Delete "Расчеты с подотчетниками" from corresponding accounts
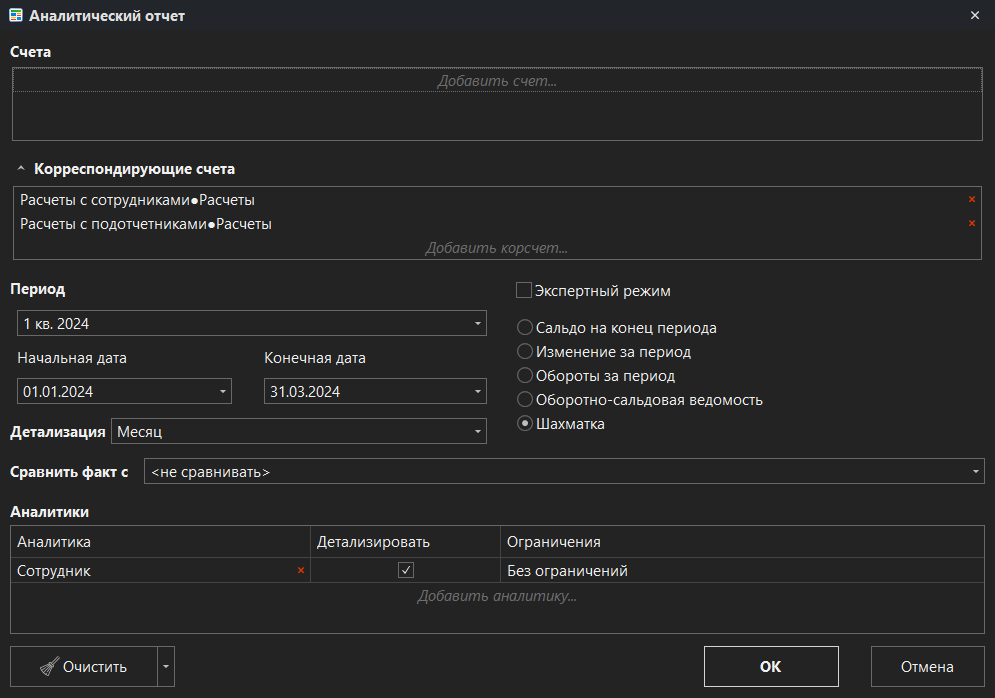 (970, 223)
